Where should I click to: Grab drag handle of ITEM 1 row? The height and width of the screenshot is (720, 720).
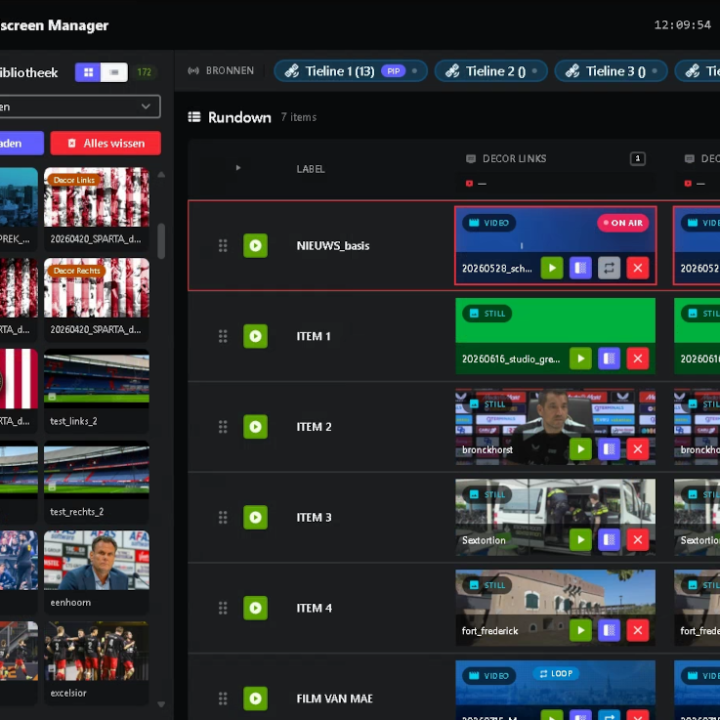click(223, 336)
